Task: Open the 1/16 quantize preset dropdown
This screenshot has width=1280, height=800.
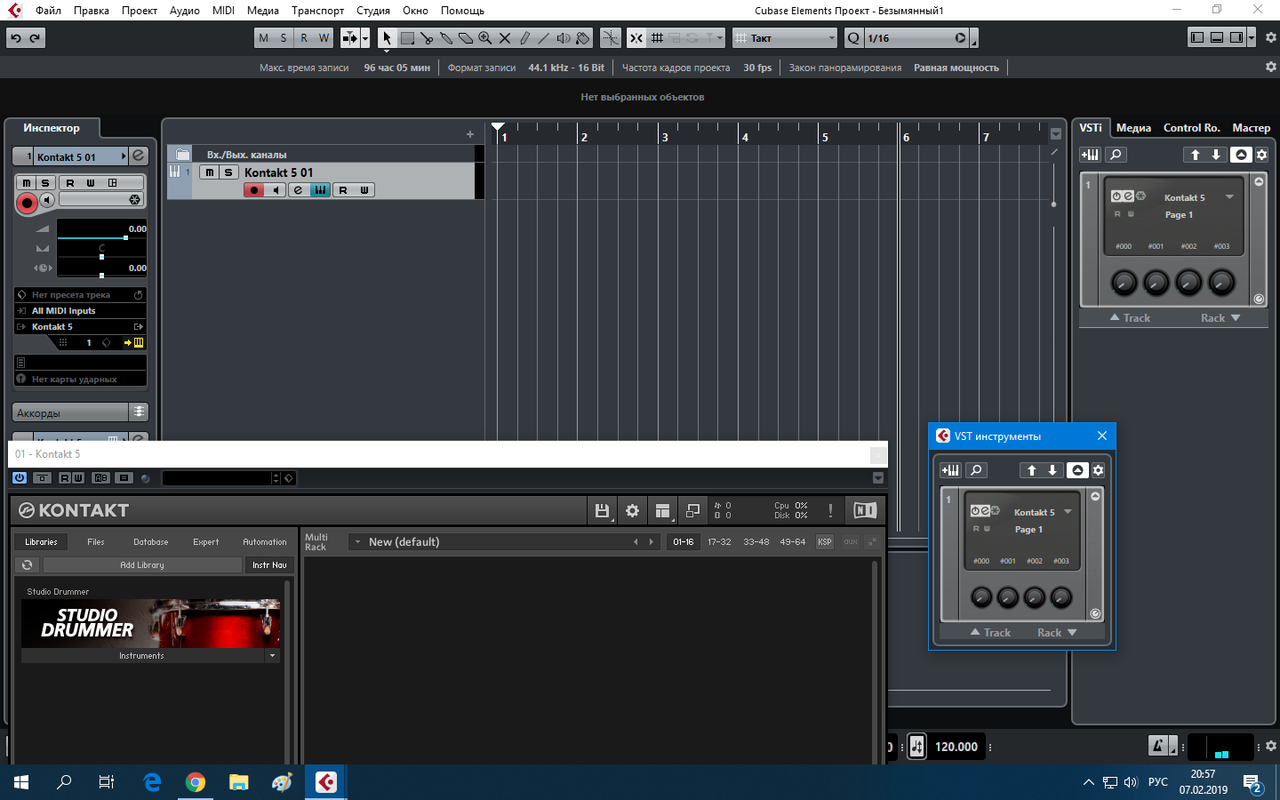Action: (917, 38)
